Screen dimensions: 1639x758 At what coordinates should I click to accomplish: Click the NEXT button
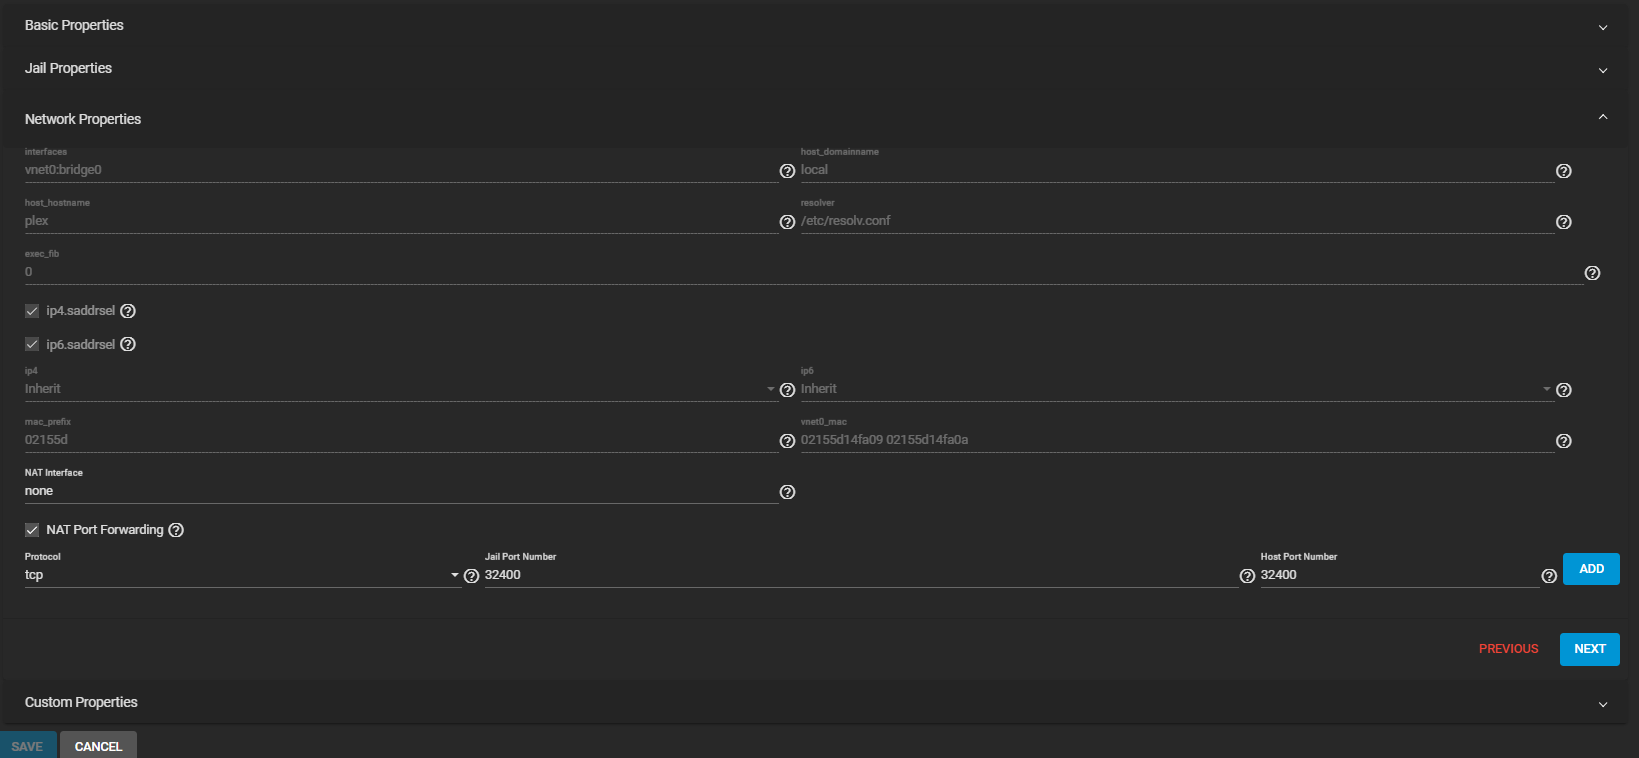(x=1589, y=649)
